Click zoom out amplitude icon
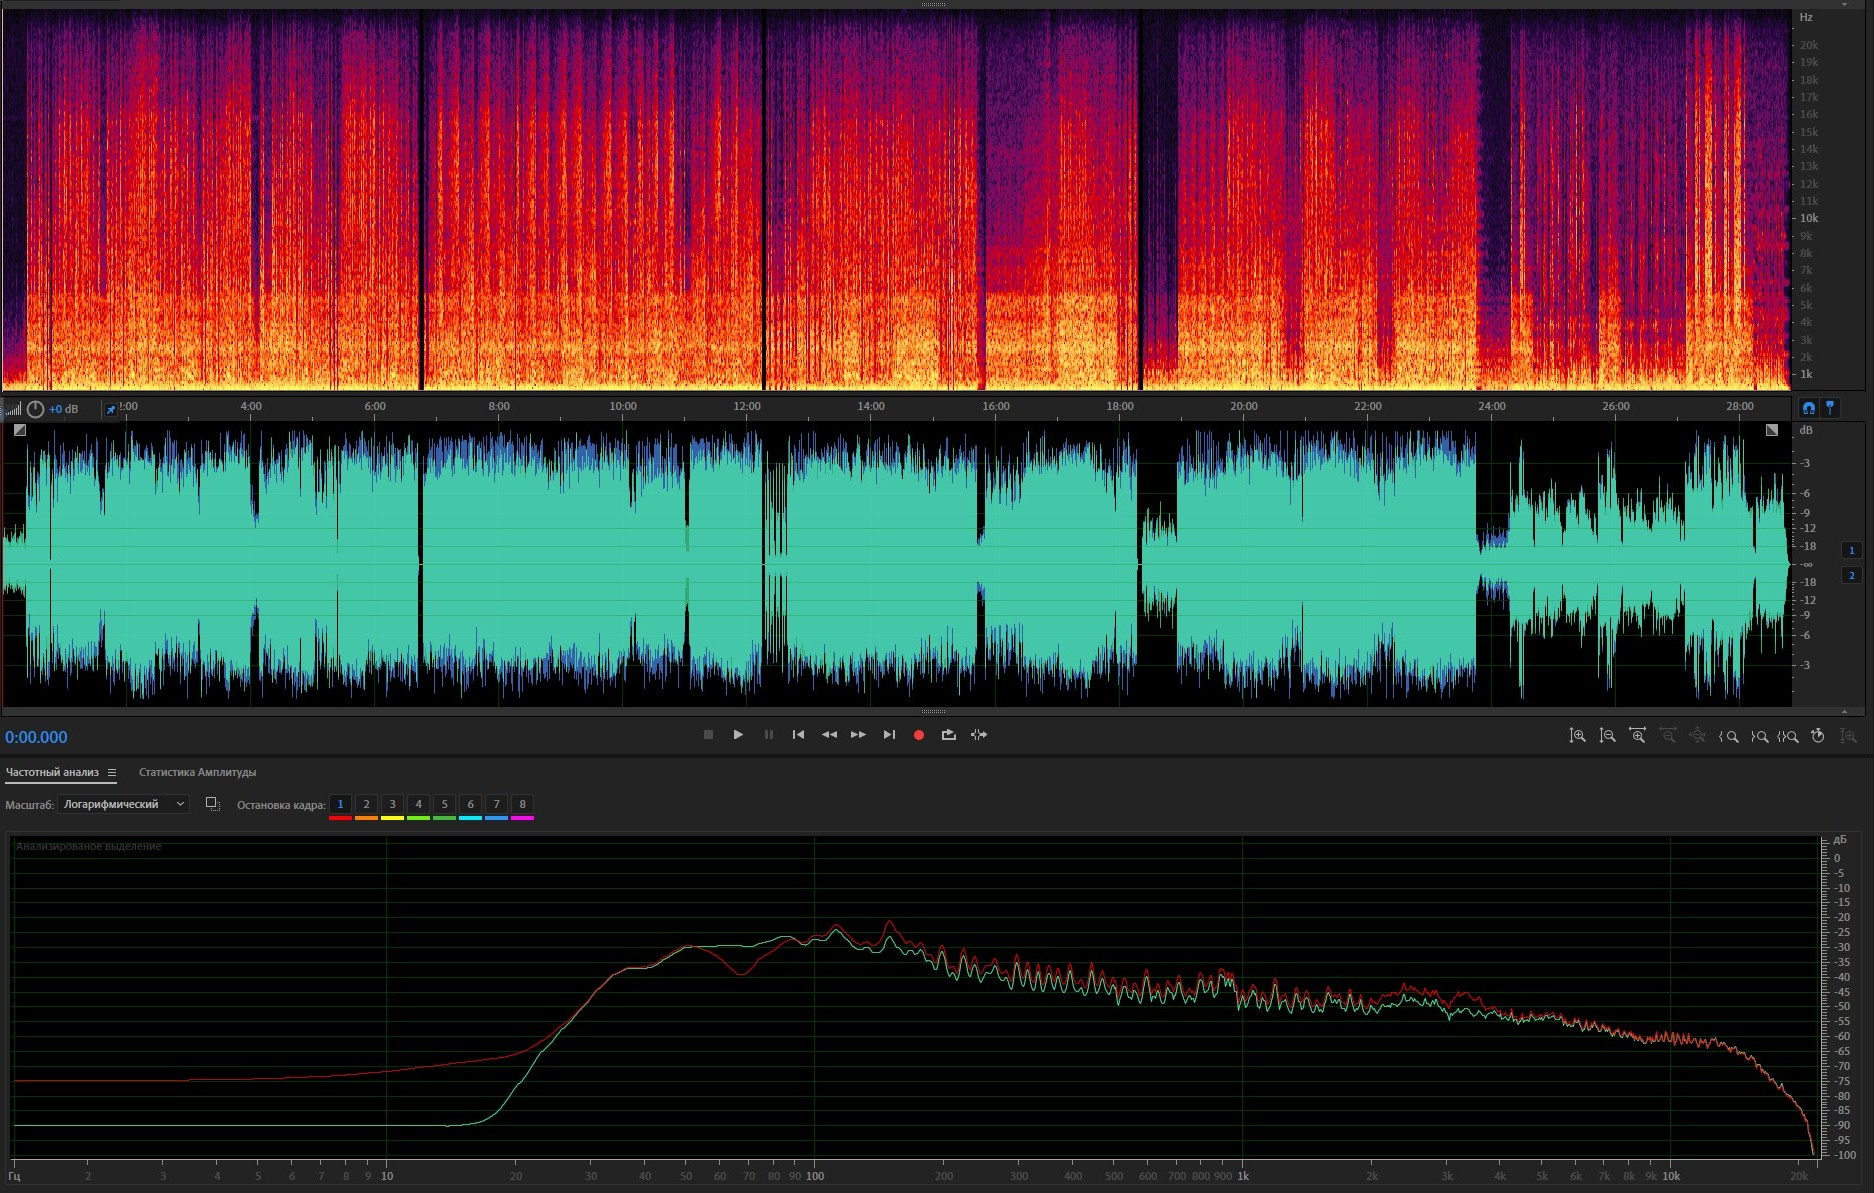Screen dimensions: 1874x1193 1607,736
